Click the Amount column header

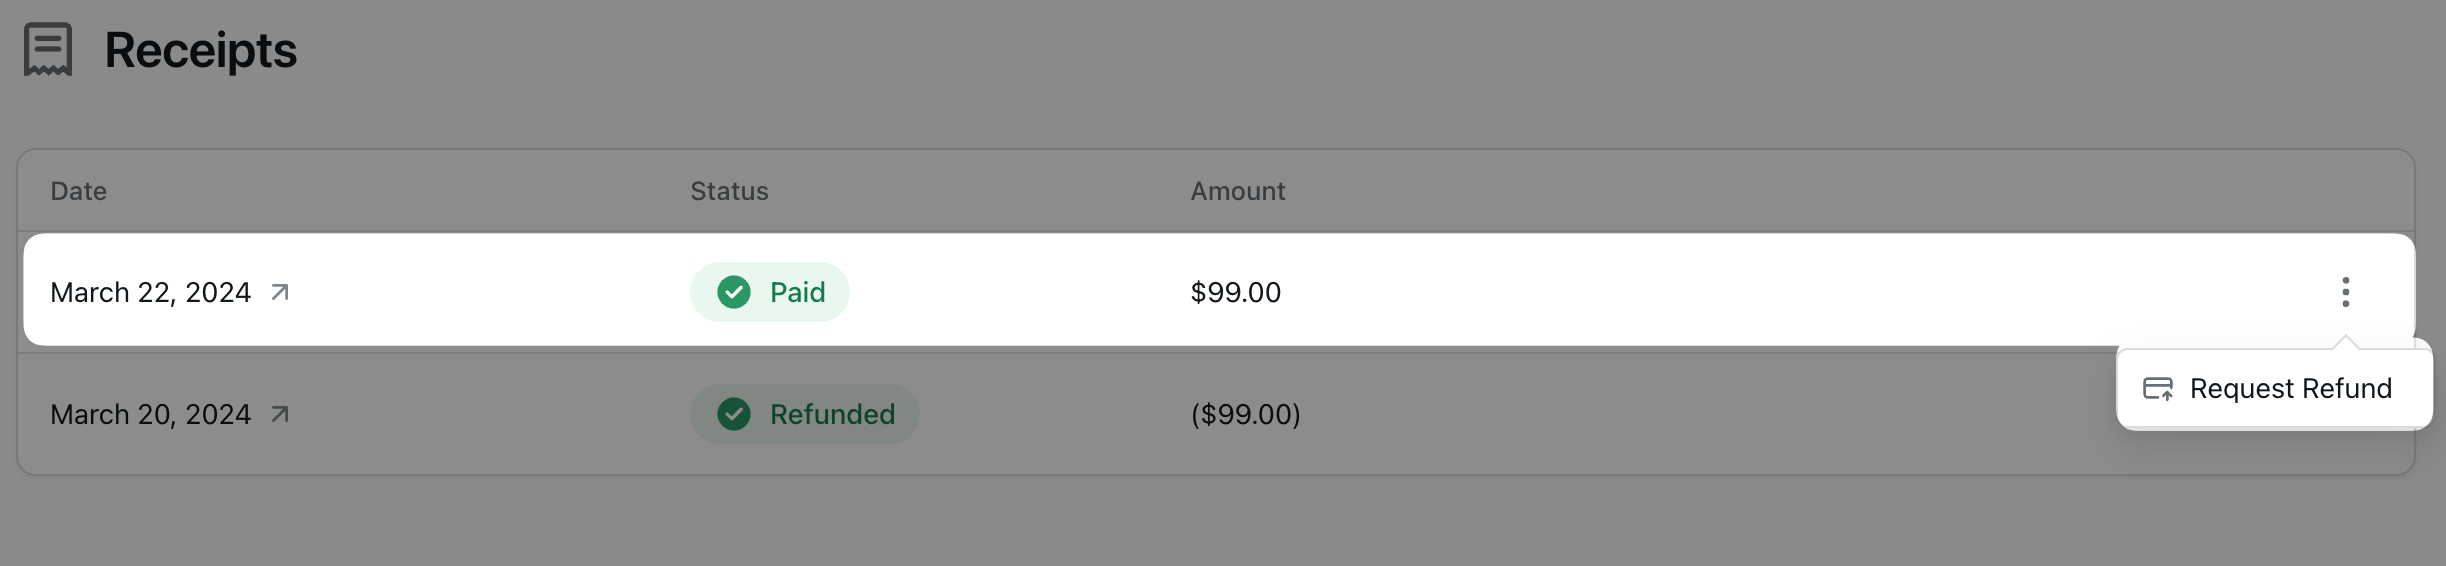pyautogui.click(x=1237, y=191)
